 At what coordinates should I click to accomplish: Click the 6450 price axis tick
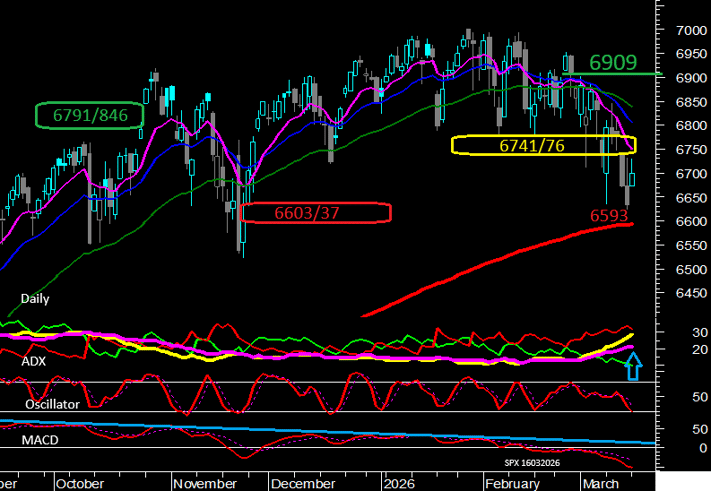click(686, 293)
